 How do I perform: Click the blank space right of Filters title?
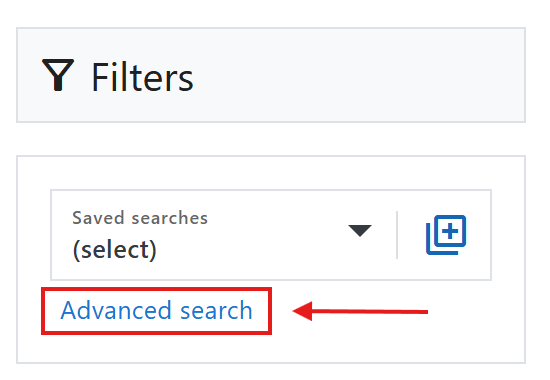point(358,75)
